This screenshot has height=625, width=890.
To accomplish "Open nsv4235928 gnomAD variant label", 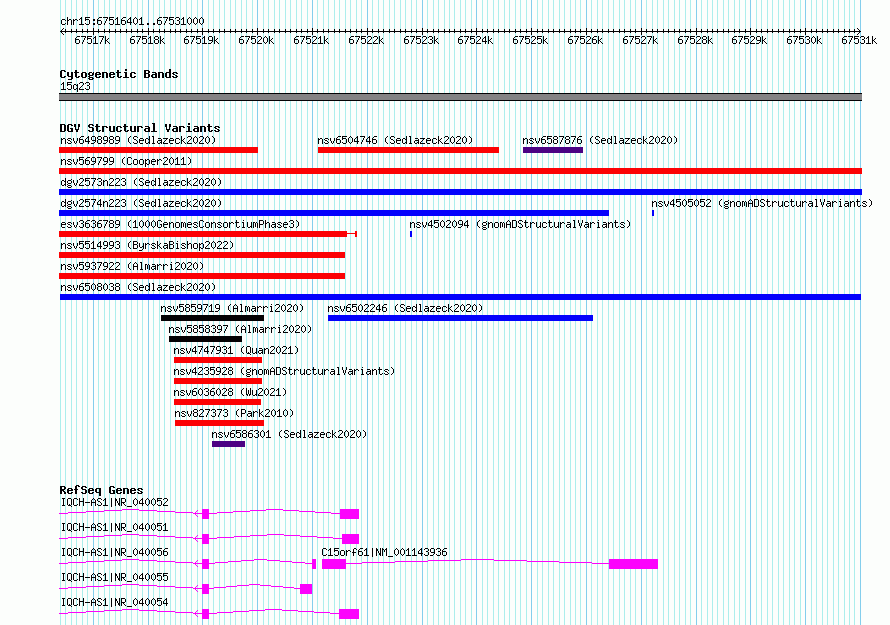I will tap(284, 371).
